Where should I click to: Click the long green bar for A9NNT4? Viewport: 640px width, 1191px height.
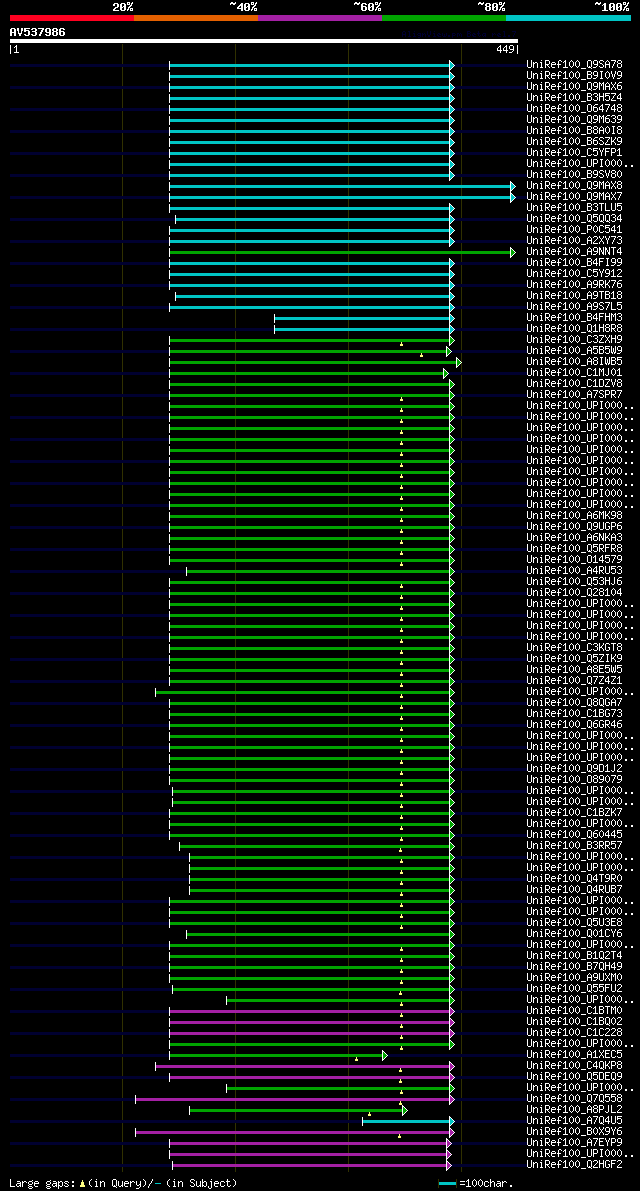[x=341, y=252]
